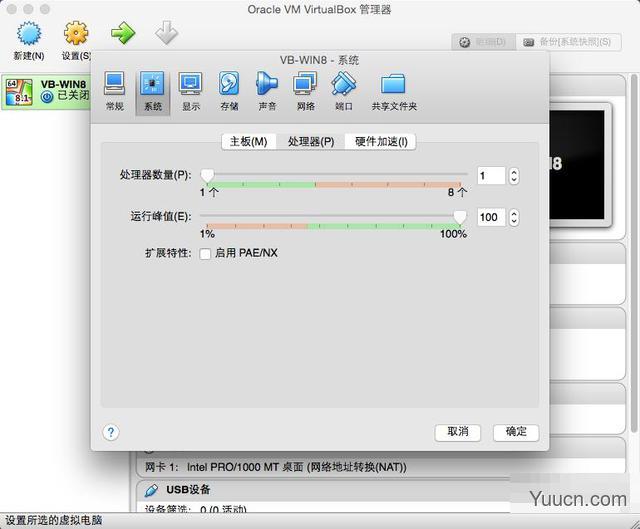
Task: Open the 声音 audio settings icon
Action: point(267,83)
